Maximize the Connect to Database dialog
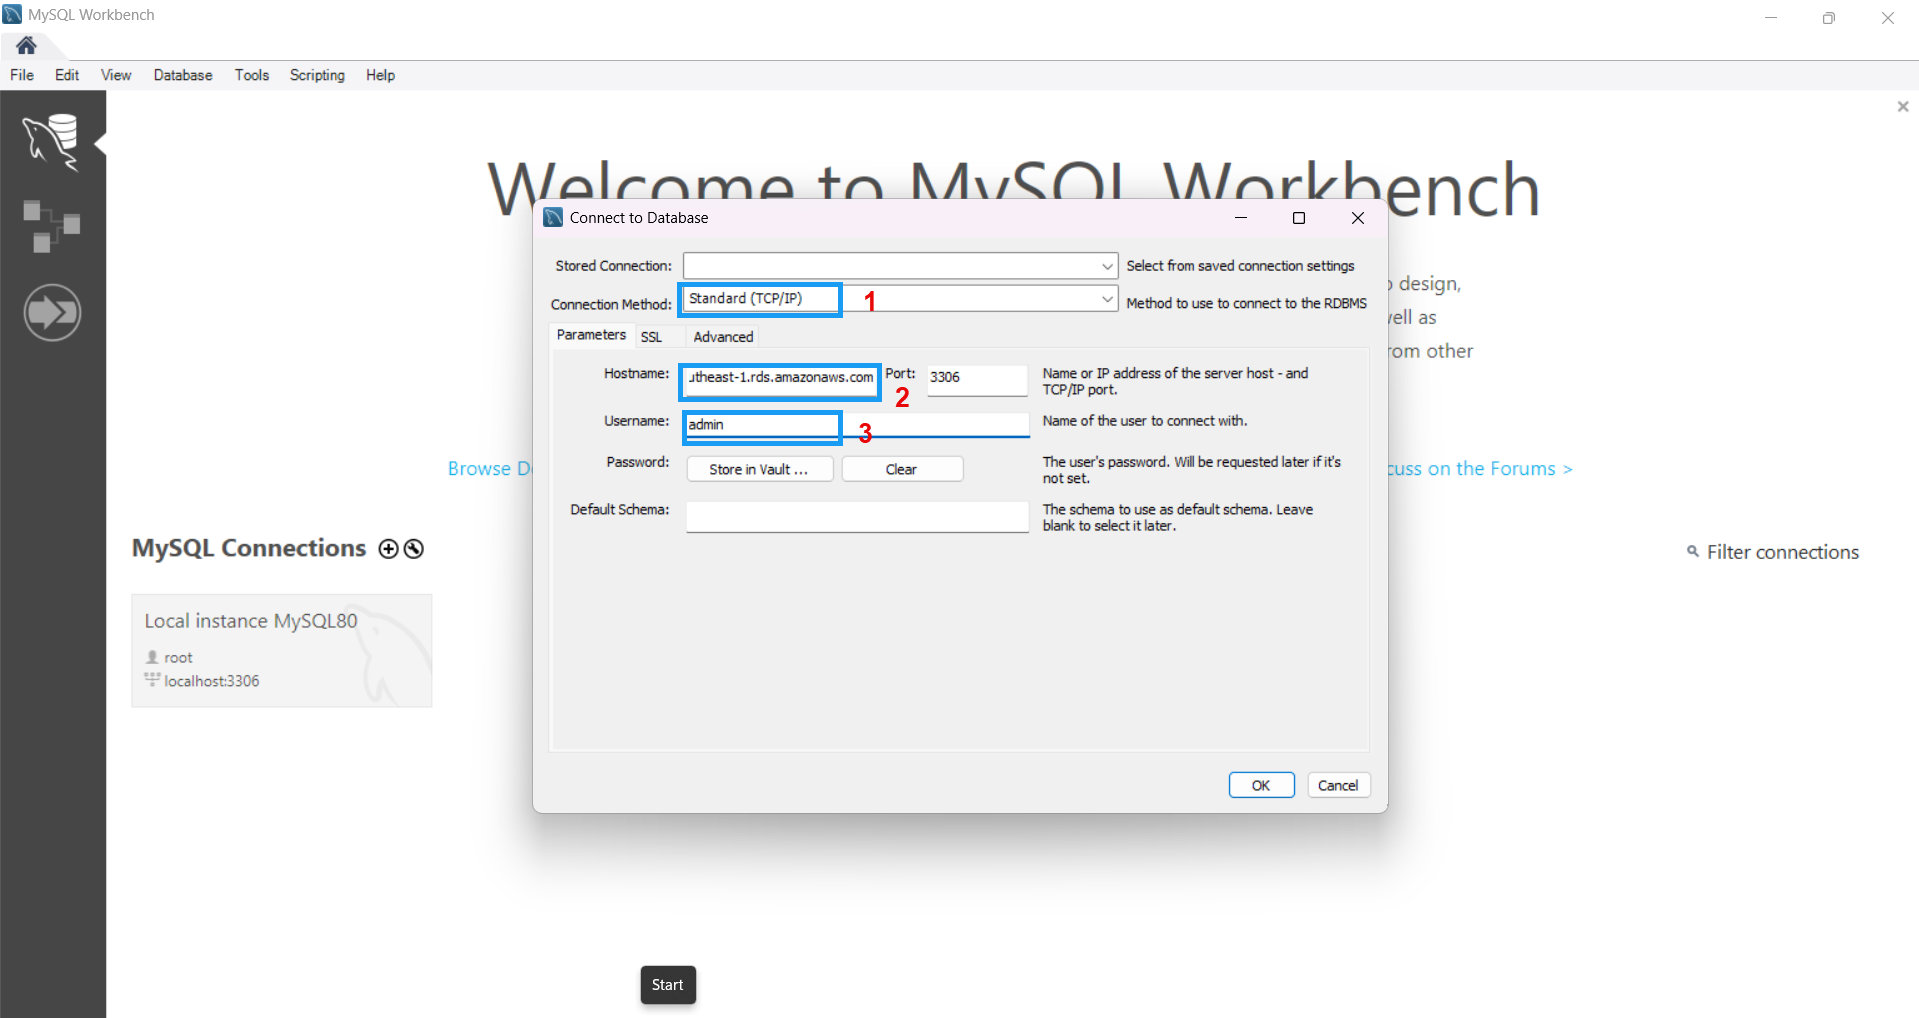 [1299, 218]
